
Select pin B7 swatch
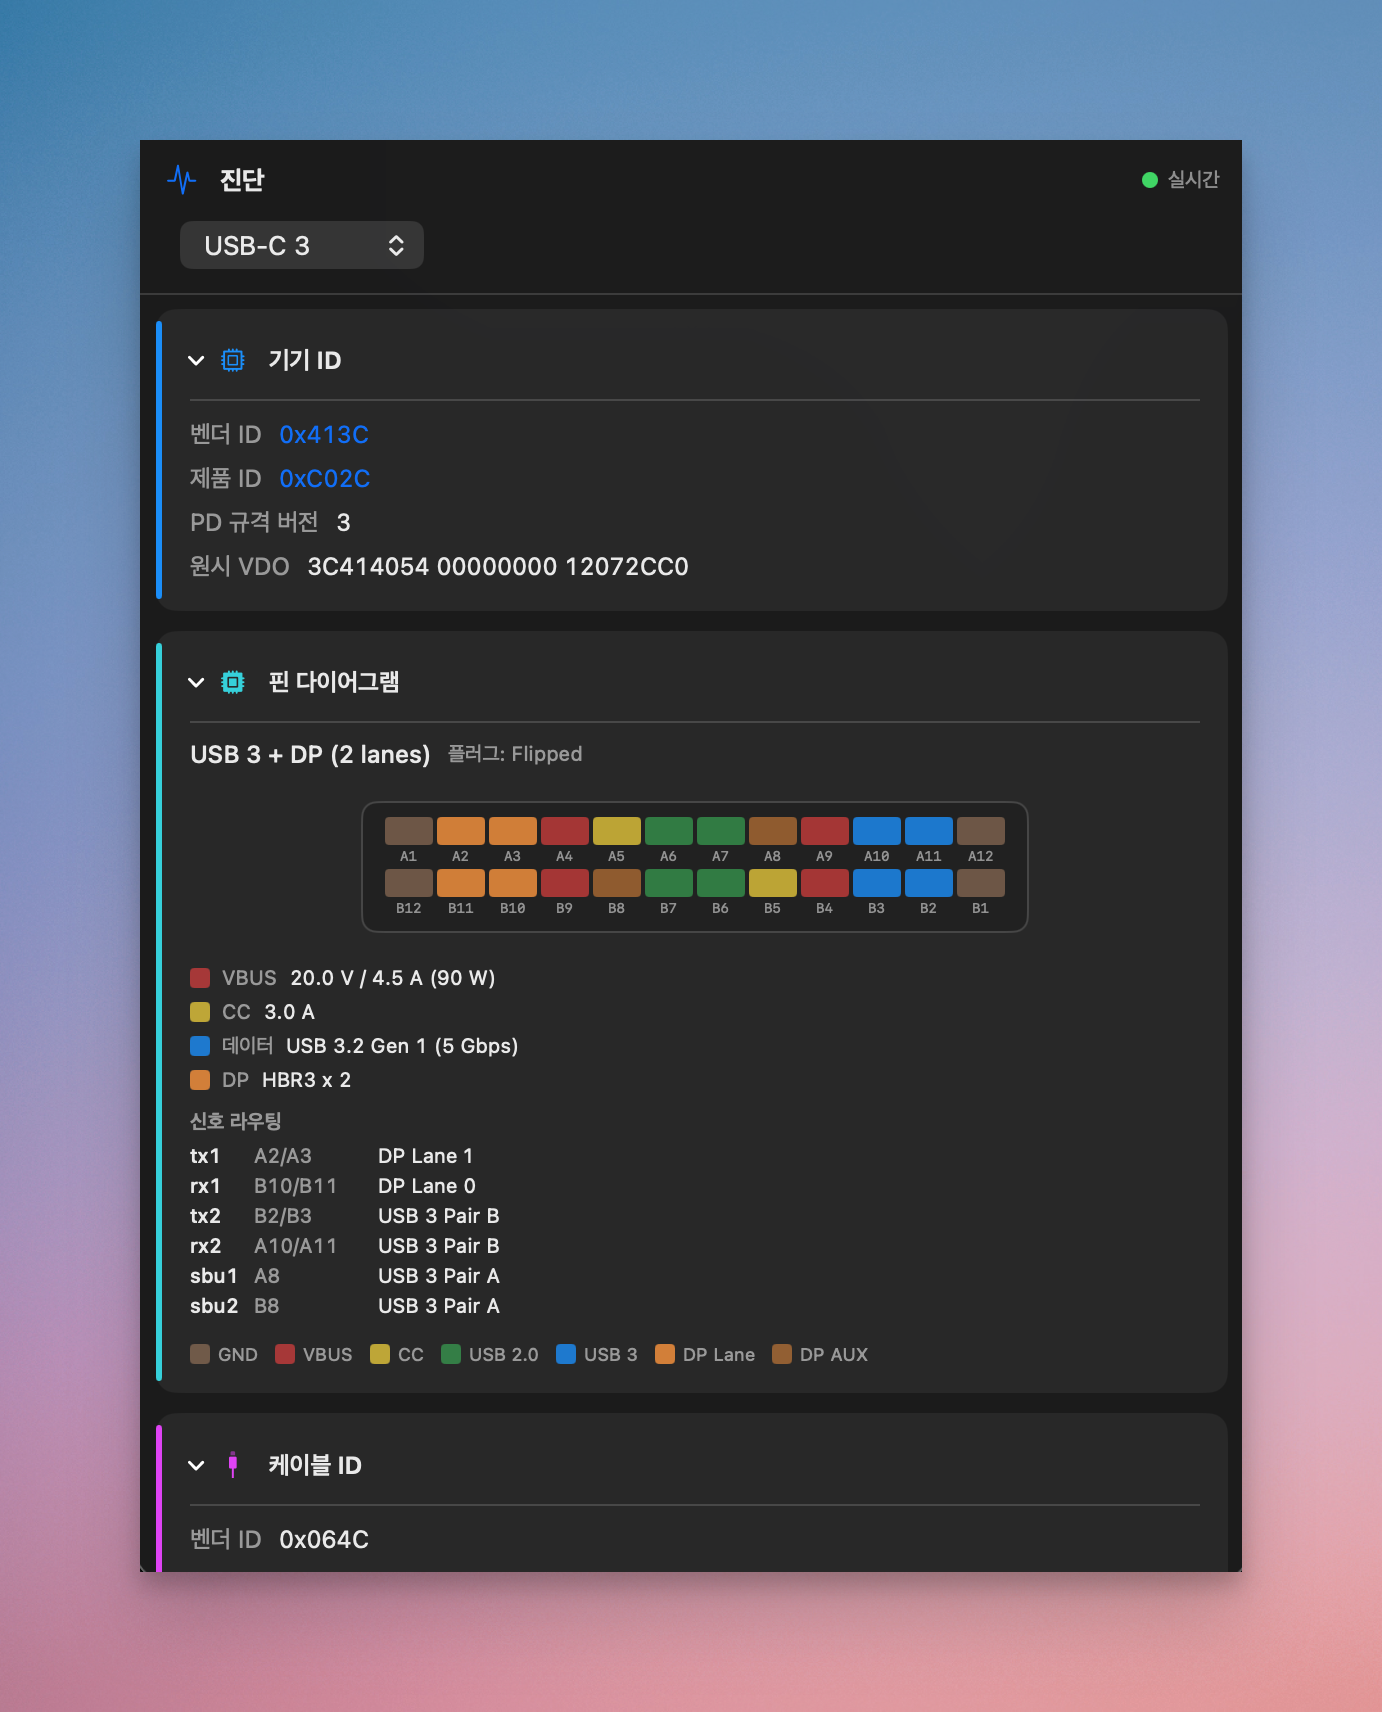tap(669, 883)
